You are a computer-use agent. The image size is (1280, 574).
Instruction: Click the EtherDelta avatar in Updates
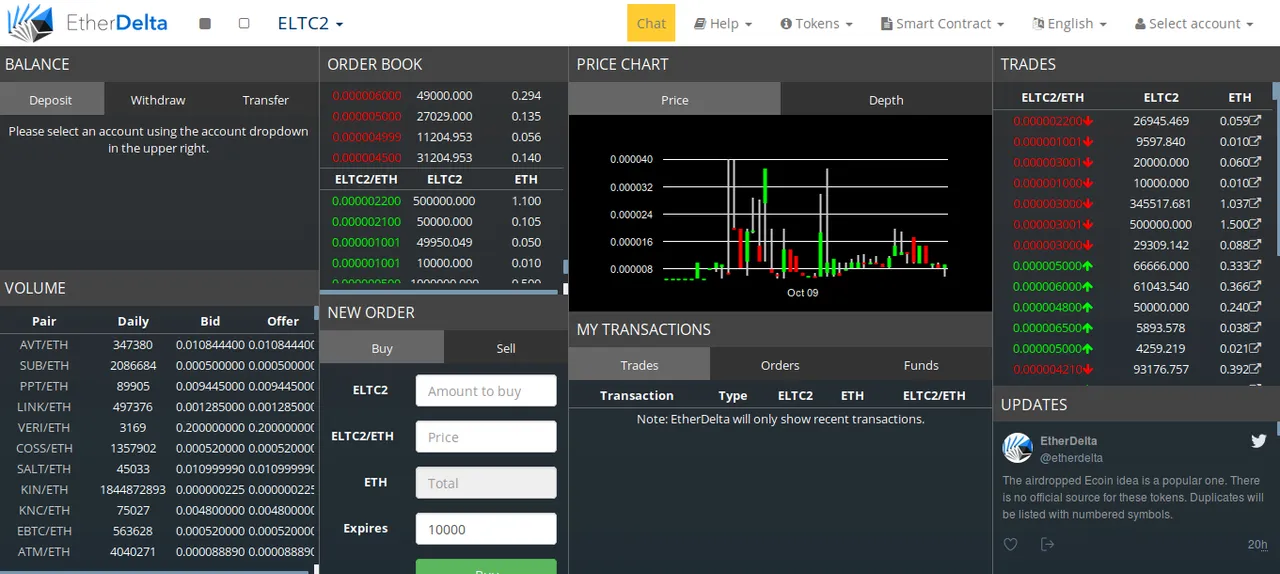(1017, 448)
